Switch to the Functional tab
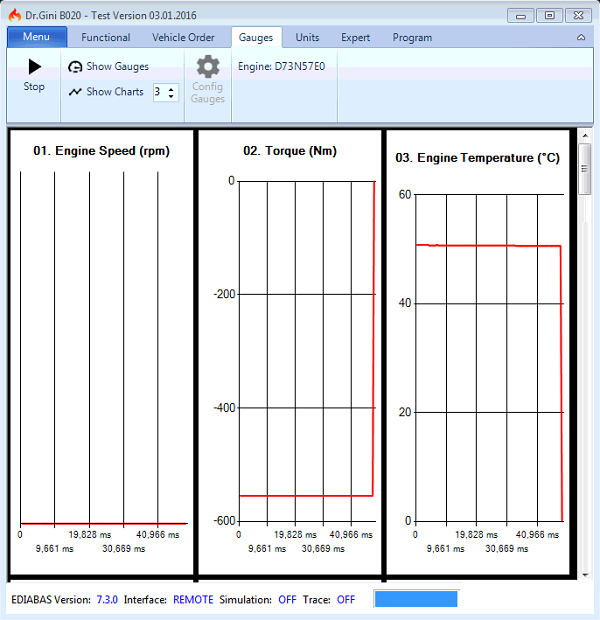This screenshot has width=600, height=620. pyautogui.click(x=106, y=38)
